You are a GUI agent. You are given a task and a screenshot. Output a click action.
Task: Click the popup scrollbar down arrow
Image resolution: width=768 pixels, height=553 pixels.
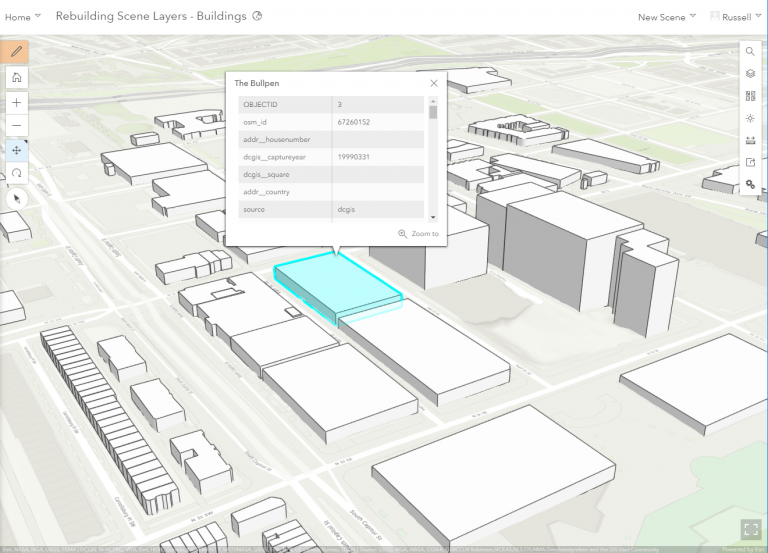point(433,217)
